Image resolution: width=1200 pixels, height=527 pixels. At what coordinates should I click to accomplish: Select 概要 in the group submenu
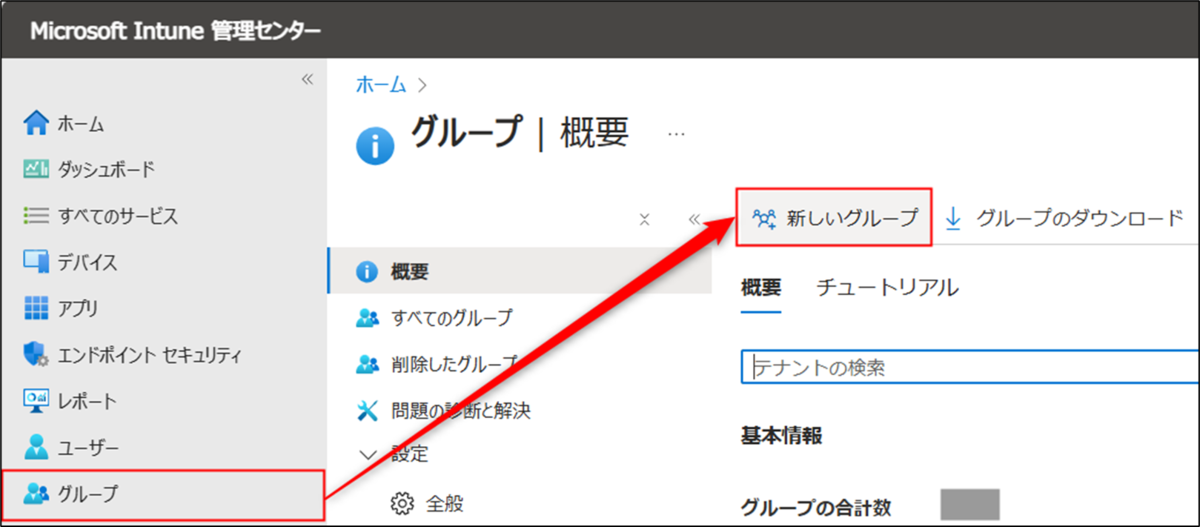pyautogui.click(x=519, y=271)
